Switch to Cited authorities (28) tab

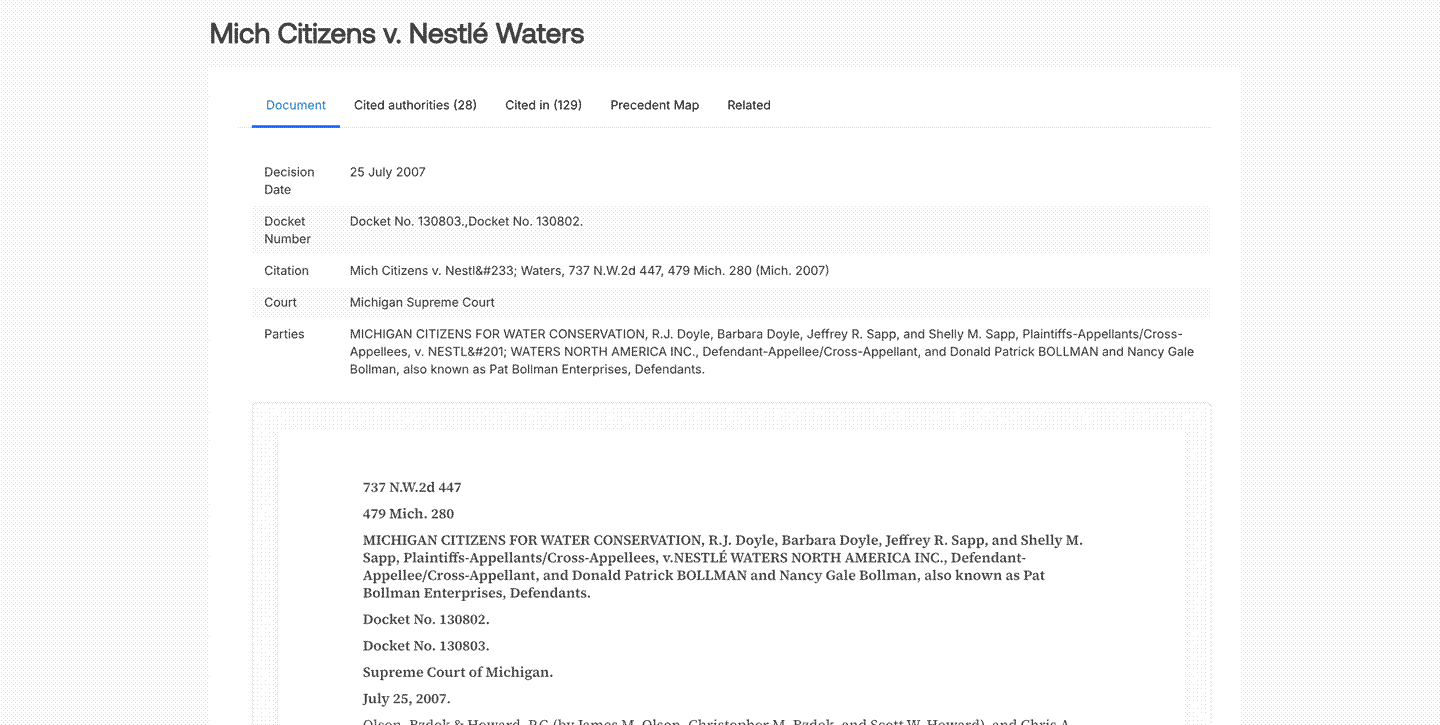[415, 105]
